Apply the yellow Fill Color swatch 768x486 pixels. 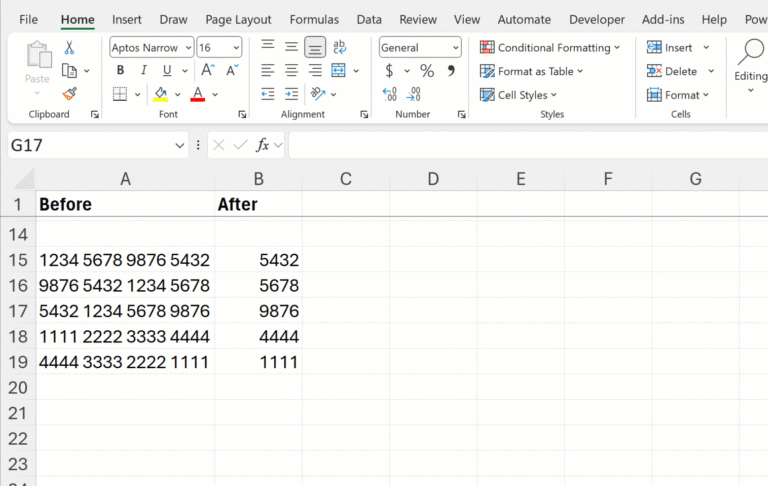point(160,94)
